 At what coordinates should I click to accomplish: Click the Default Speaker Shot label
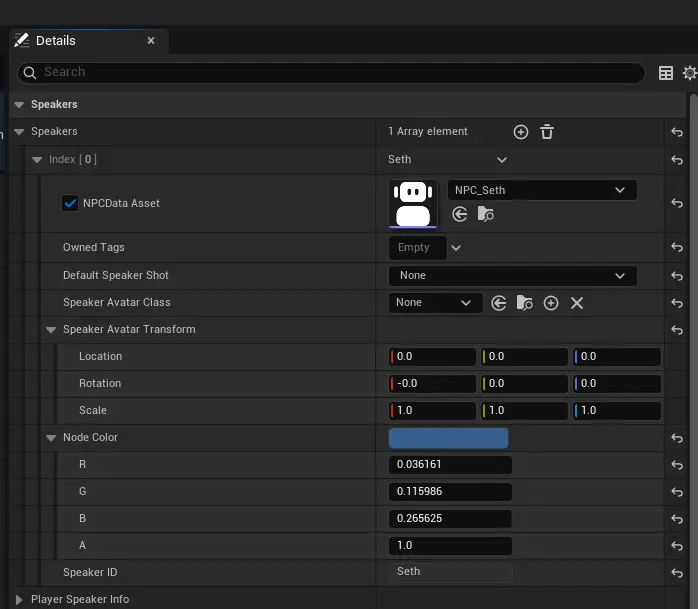pyautogui.click(x=116, y=276)
